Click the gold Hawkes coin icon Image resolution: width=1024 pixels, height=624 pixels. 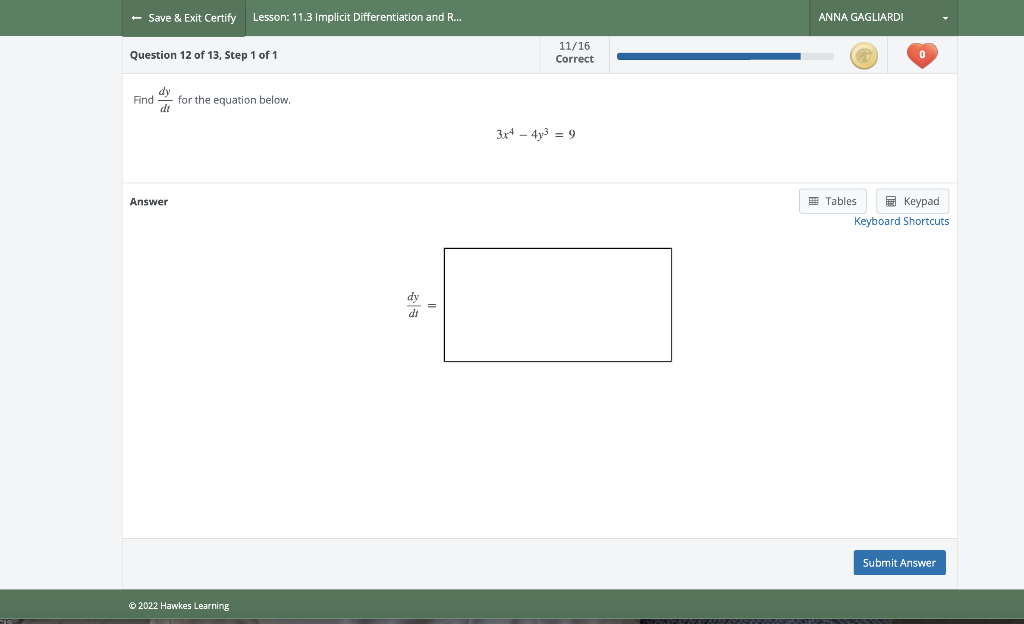point(863,55)
